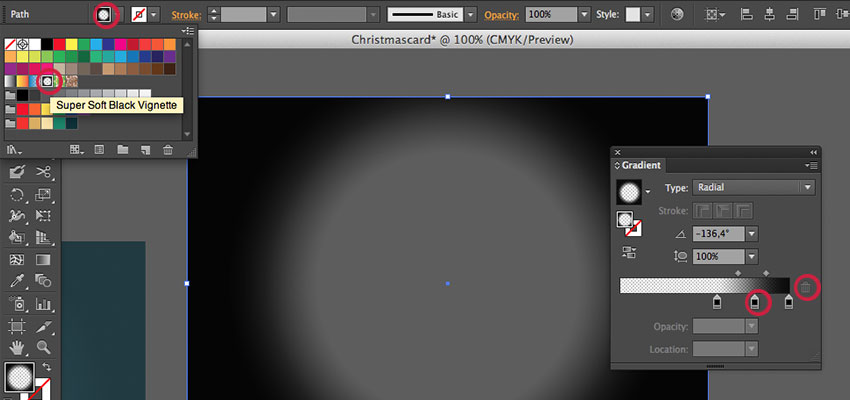850x400 pixels.
Task: Click Opacity link in control bar
Action: click(x=501, y=15)
